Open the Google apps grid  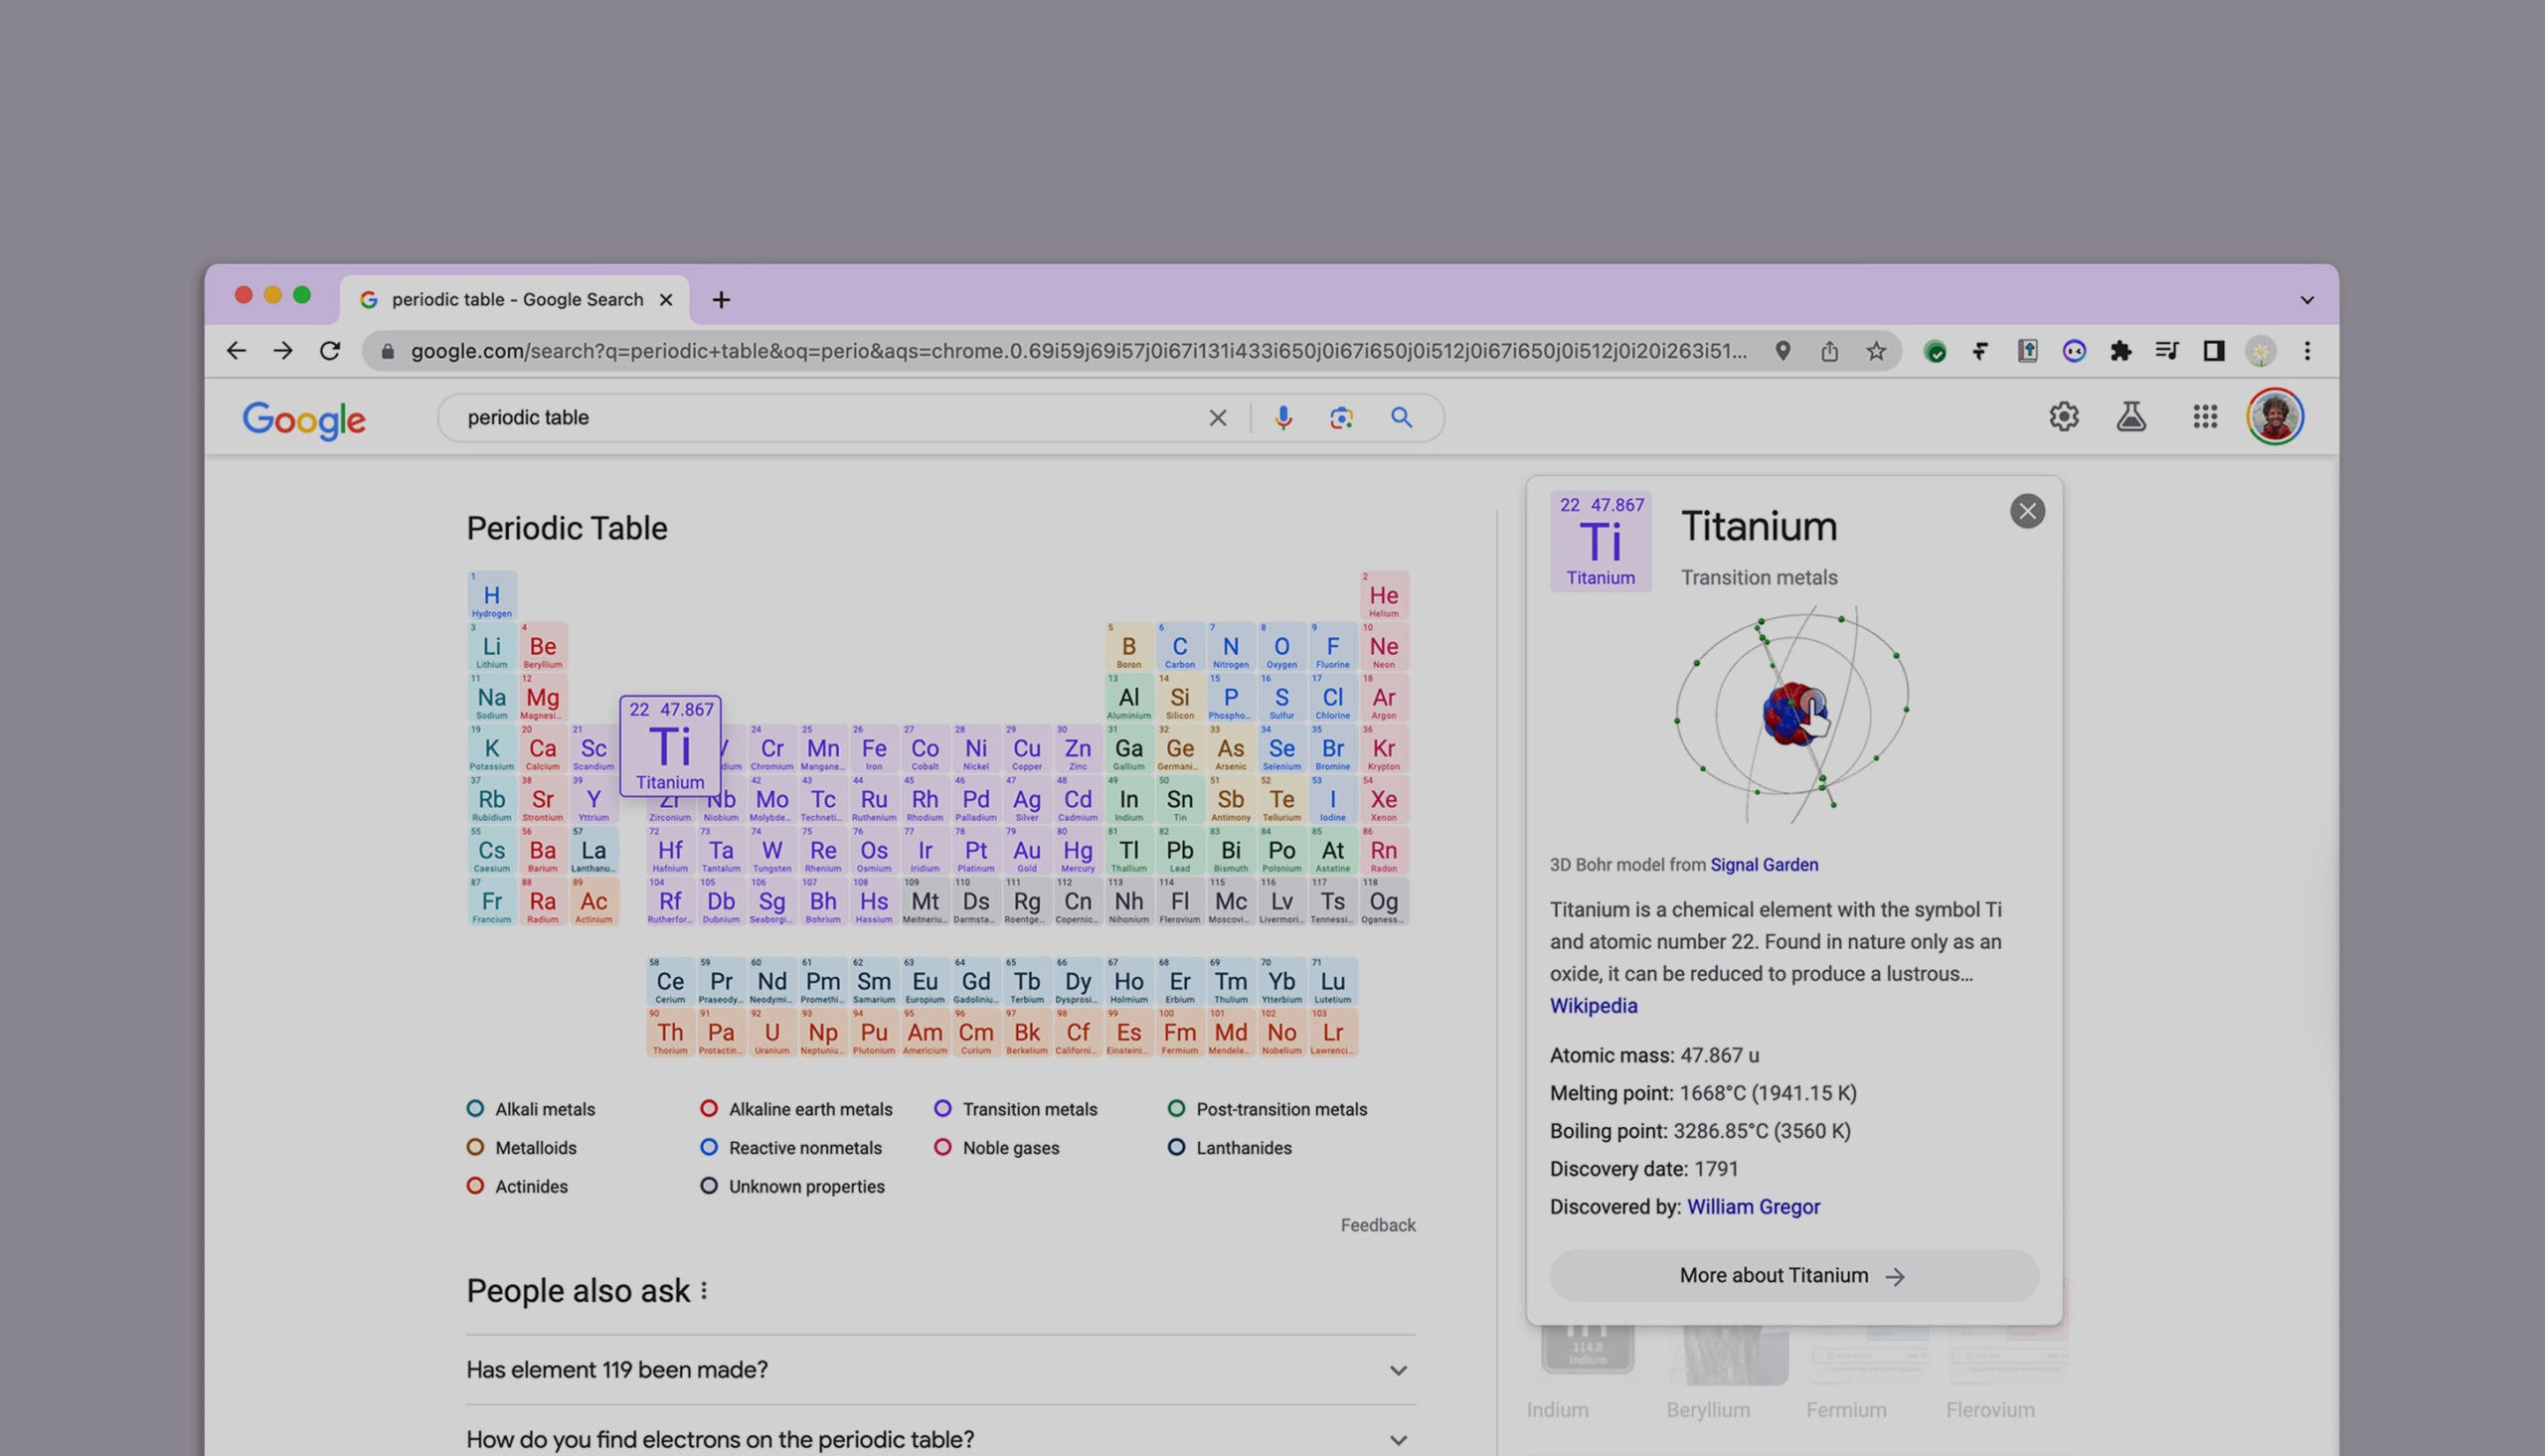2205,417
